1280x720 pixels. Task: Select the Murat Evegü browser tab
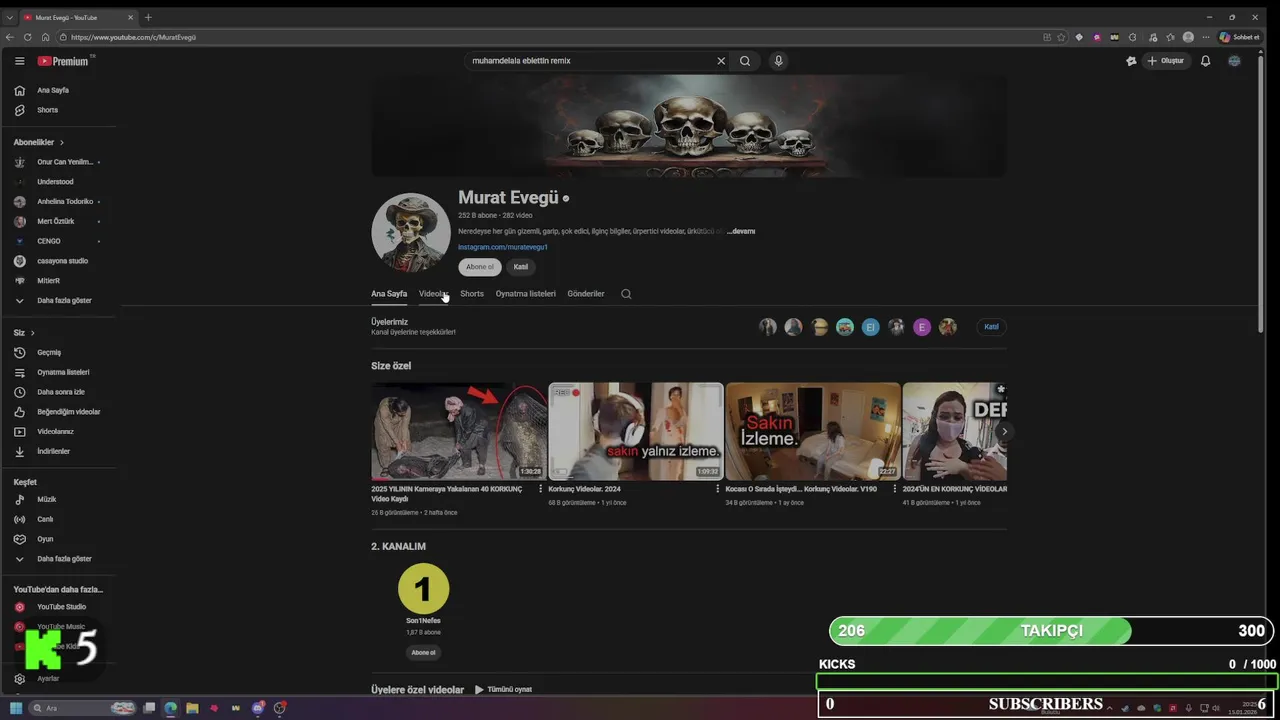[78, 17]
